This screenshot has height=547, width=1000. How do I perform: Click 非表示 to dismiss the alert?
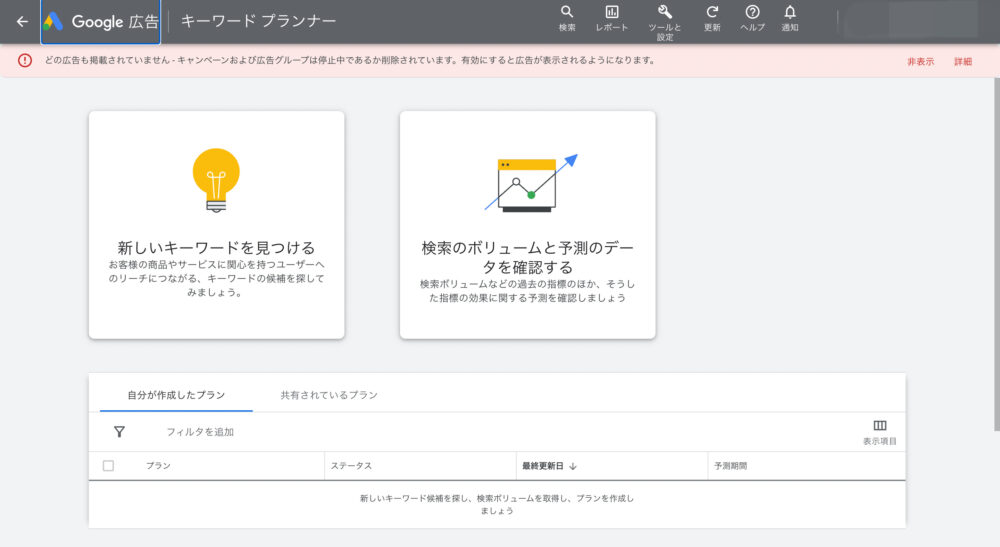point(920,62)
